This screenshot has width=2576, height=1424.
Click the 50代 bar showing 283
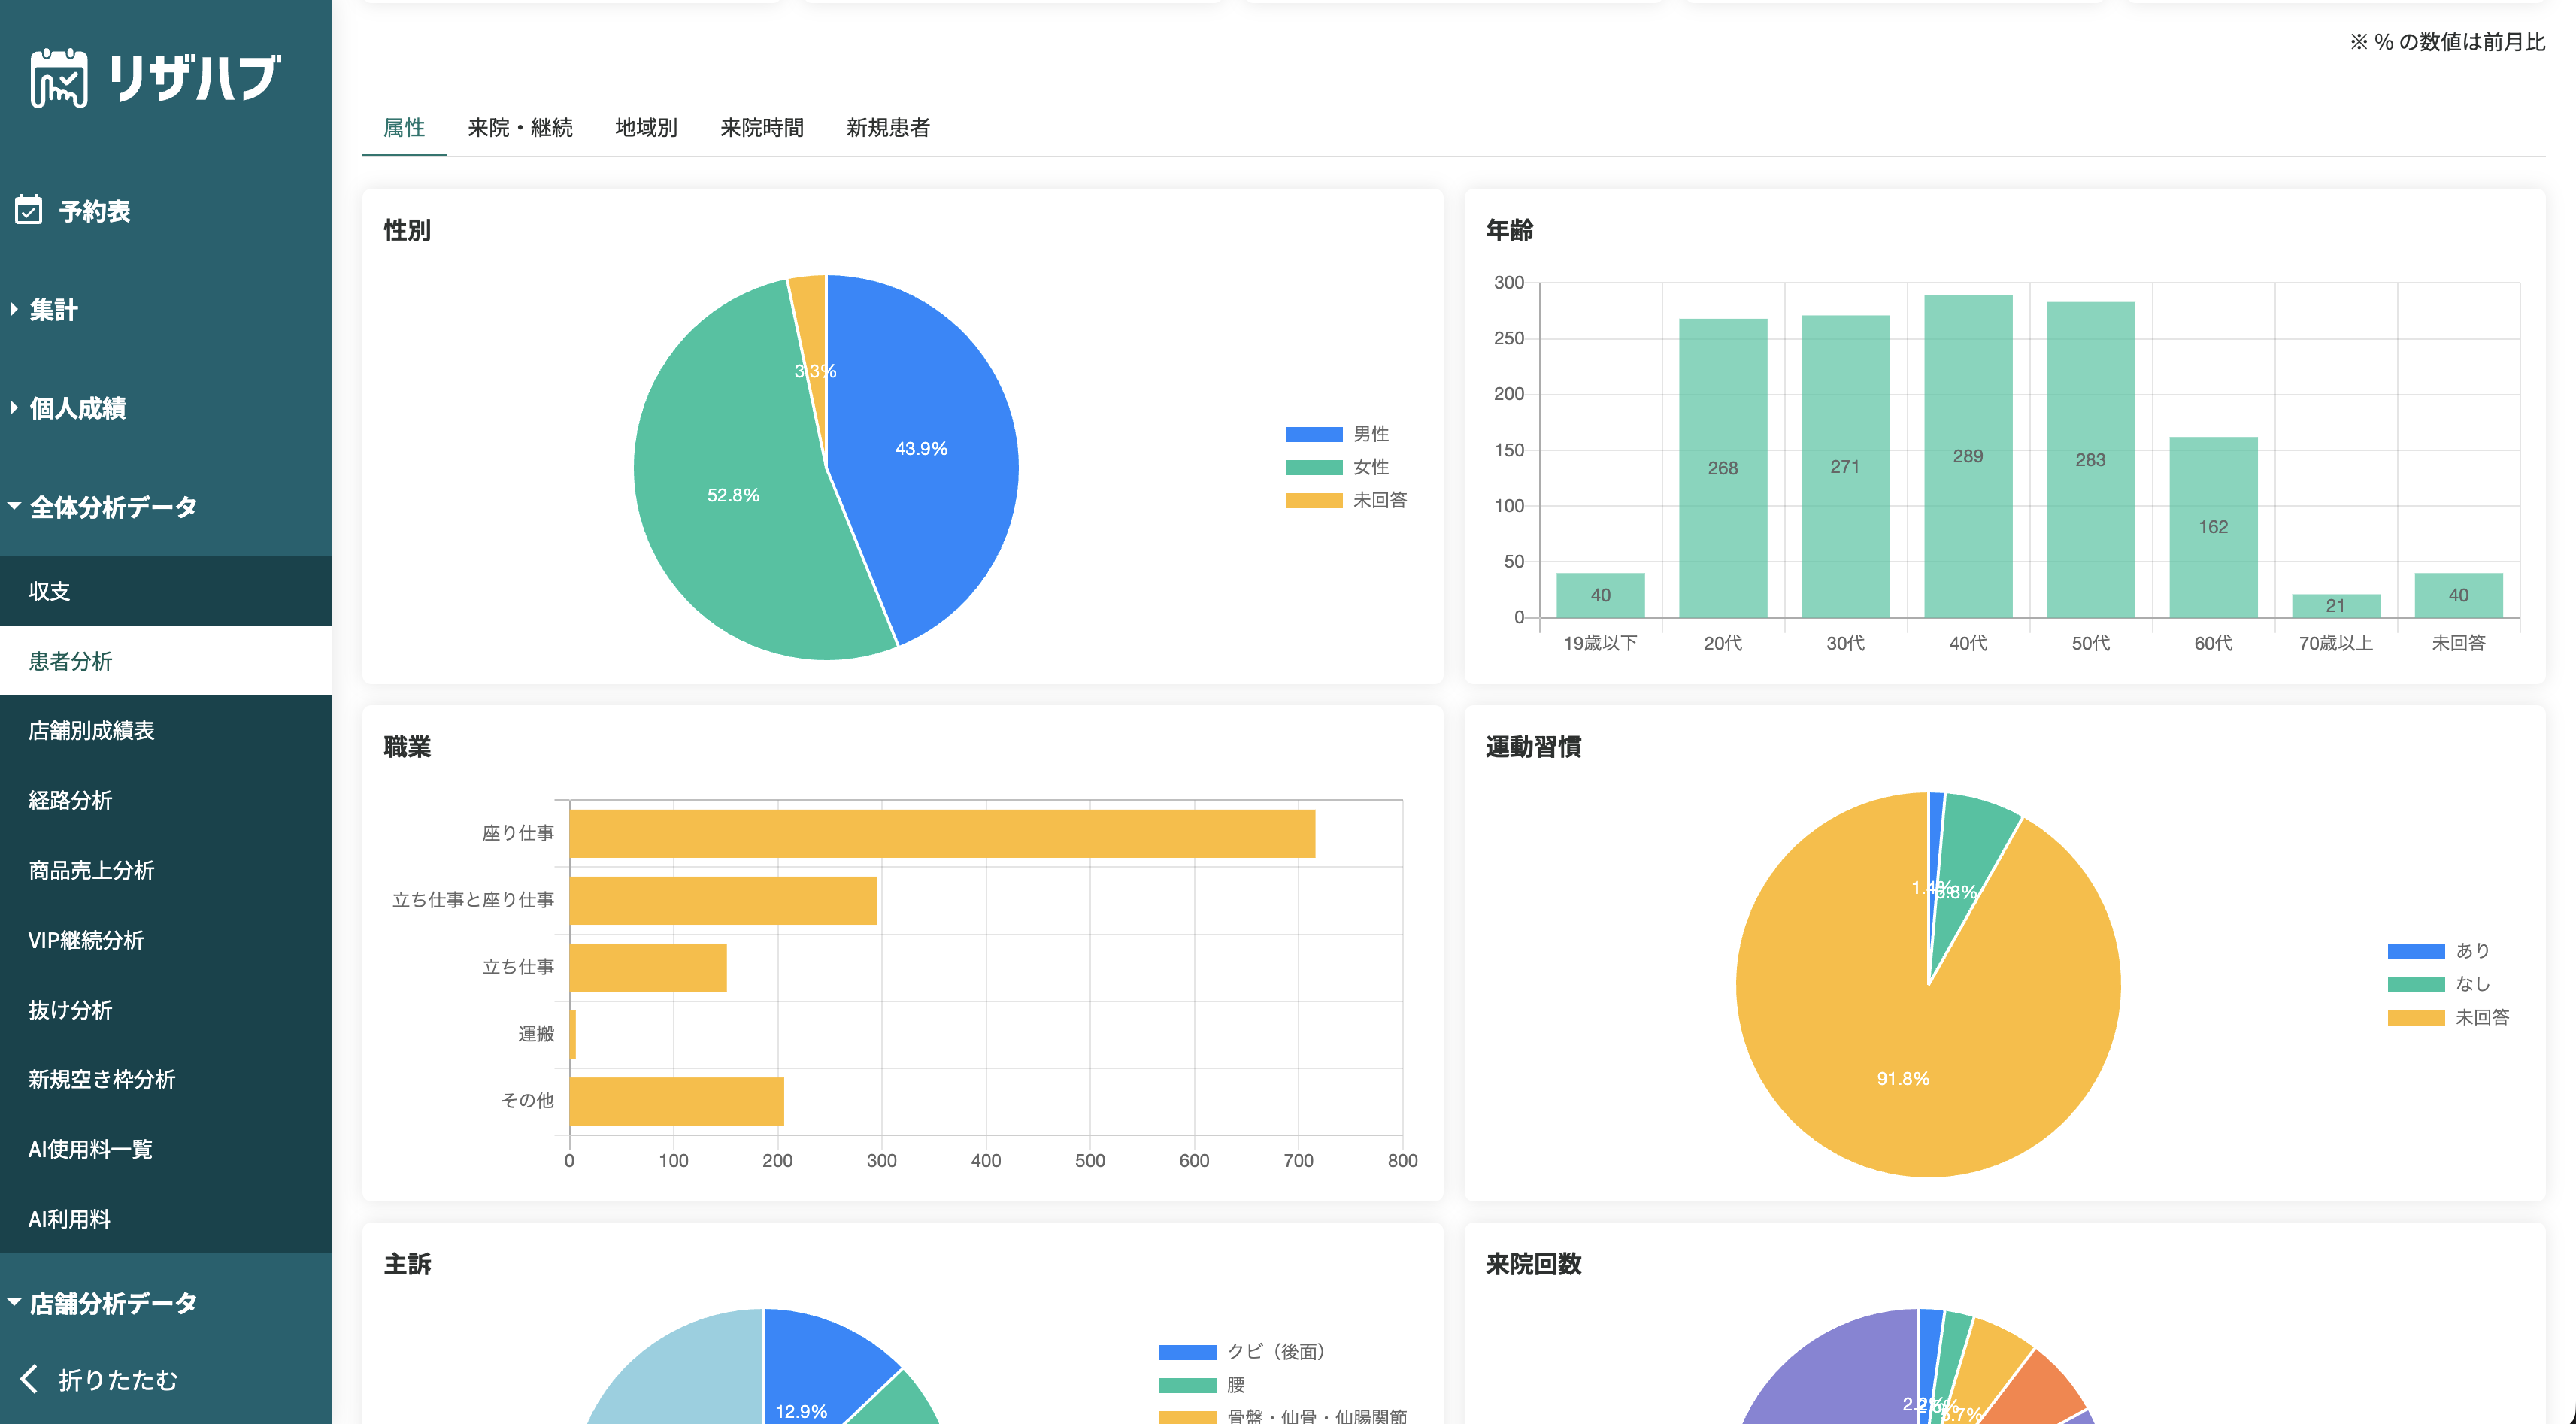pyautogui.click(x=2090, y=460)
